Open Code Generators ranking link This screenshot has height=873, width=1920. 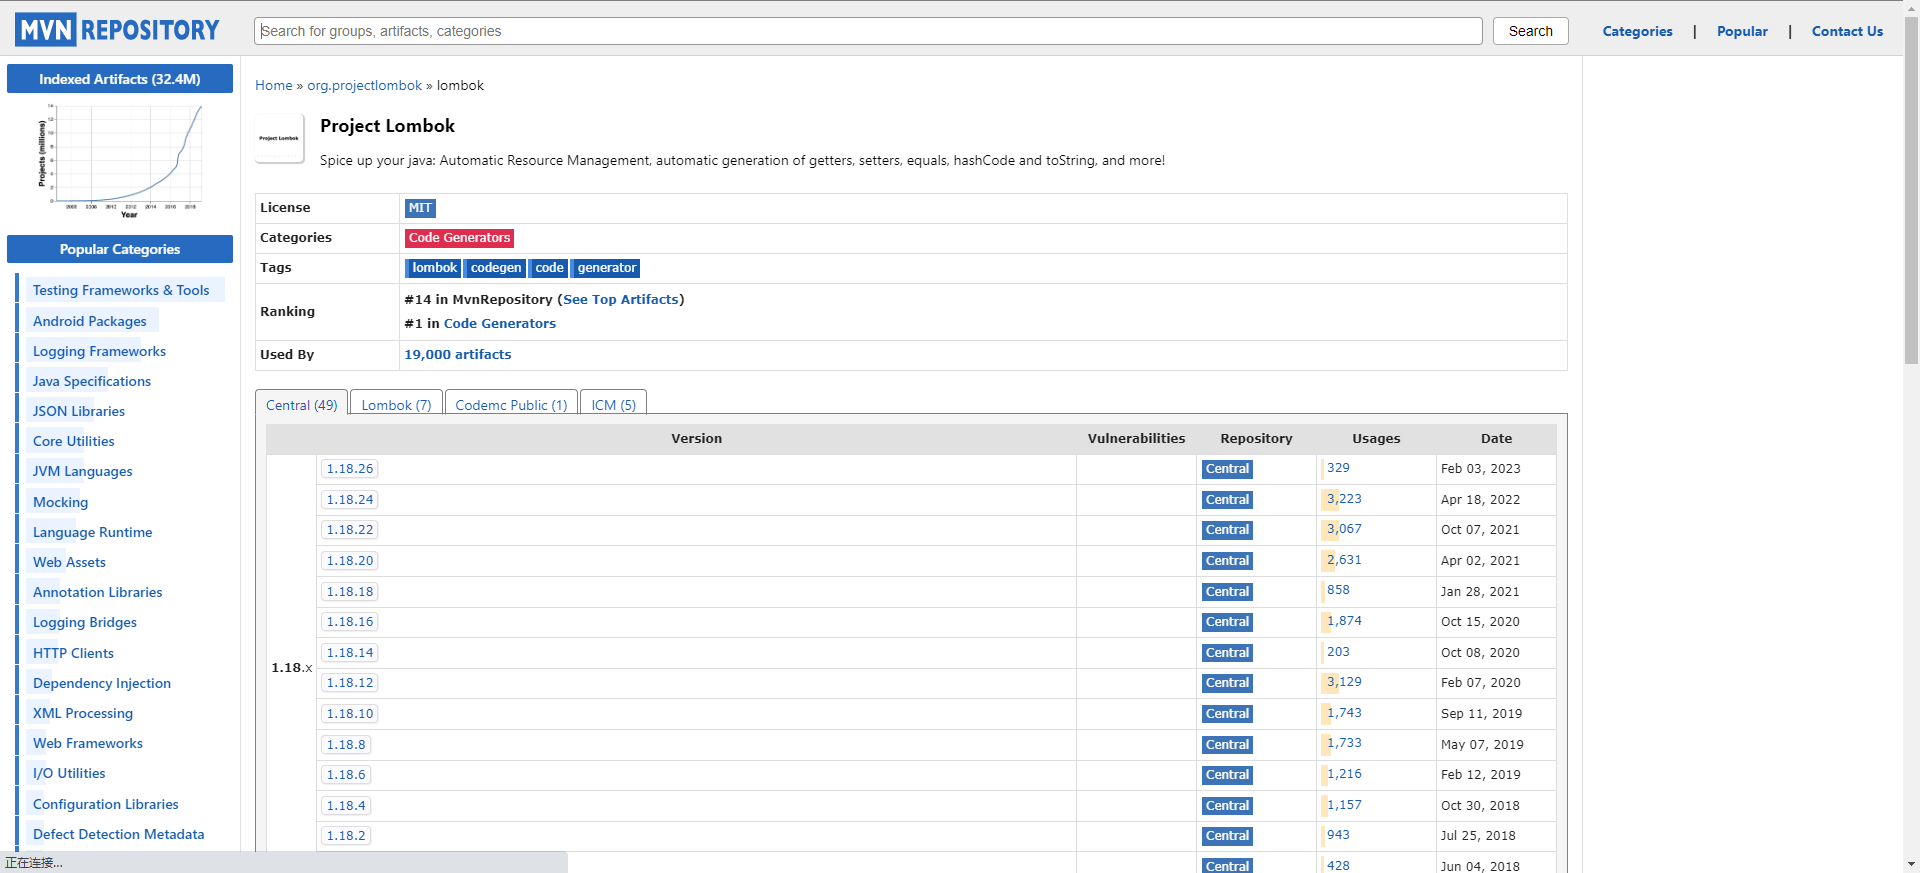[500, 323]
